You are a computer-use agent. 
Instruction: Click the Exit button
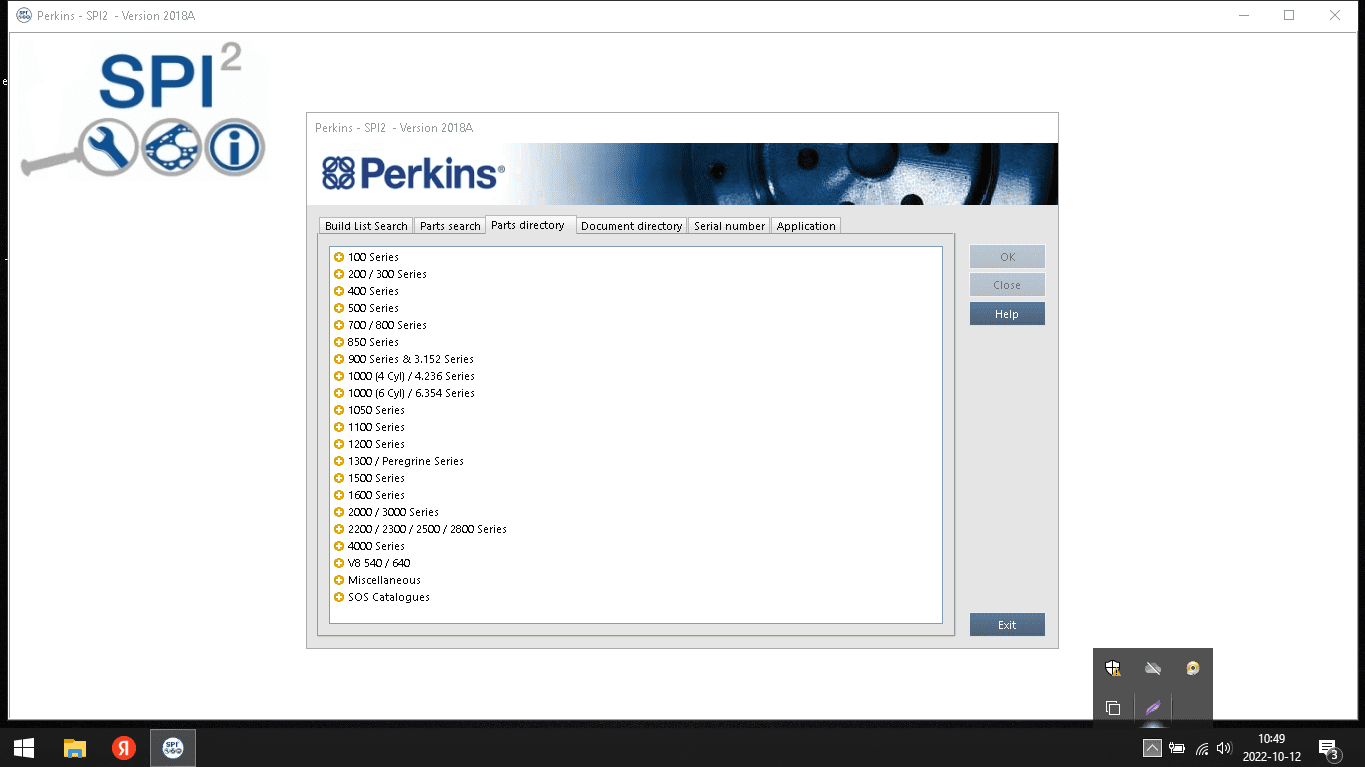pyautogui.click(x=1007, y=625)
